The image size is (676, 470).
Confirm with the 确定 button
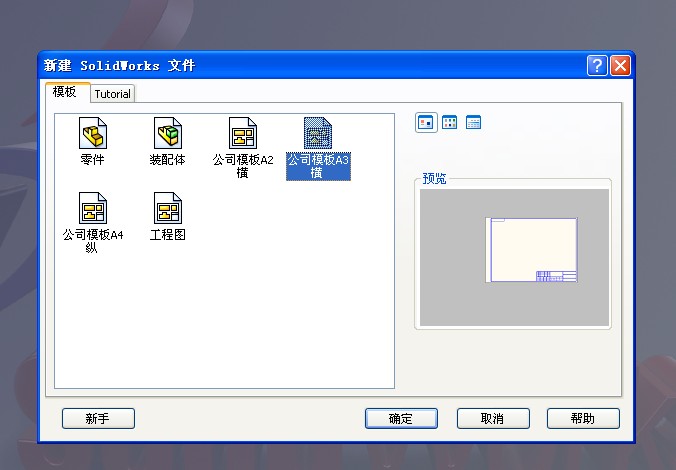(x=401, y=418)
